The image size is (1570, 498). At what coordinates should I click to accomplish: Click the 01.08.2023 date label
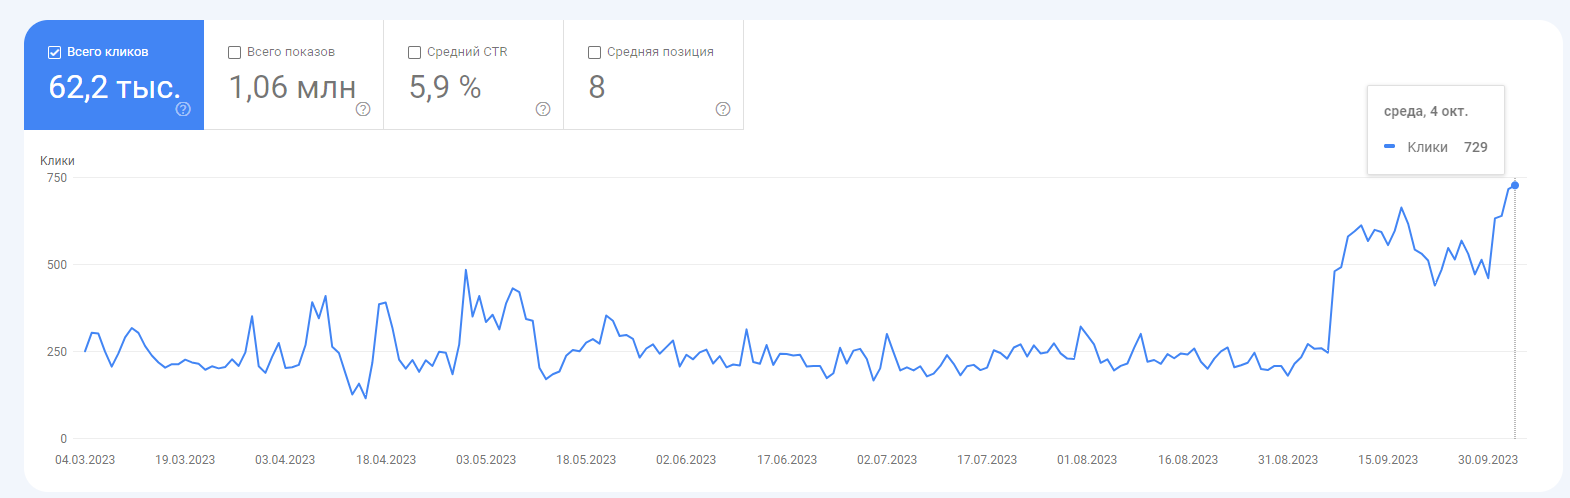1087,460
